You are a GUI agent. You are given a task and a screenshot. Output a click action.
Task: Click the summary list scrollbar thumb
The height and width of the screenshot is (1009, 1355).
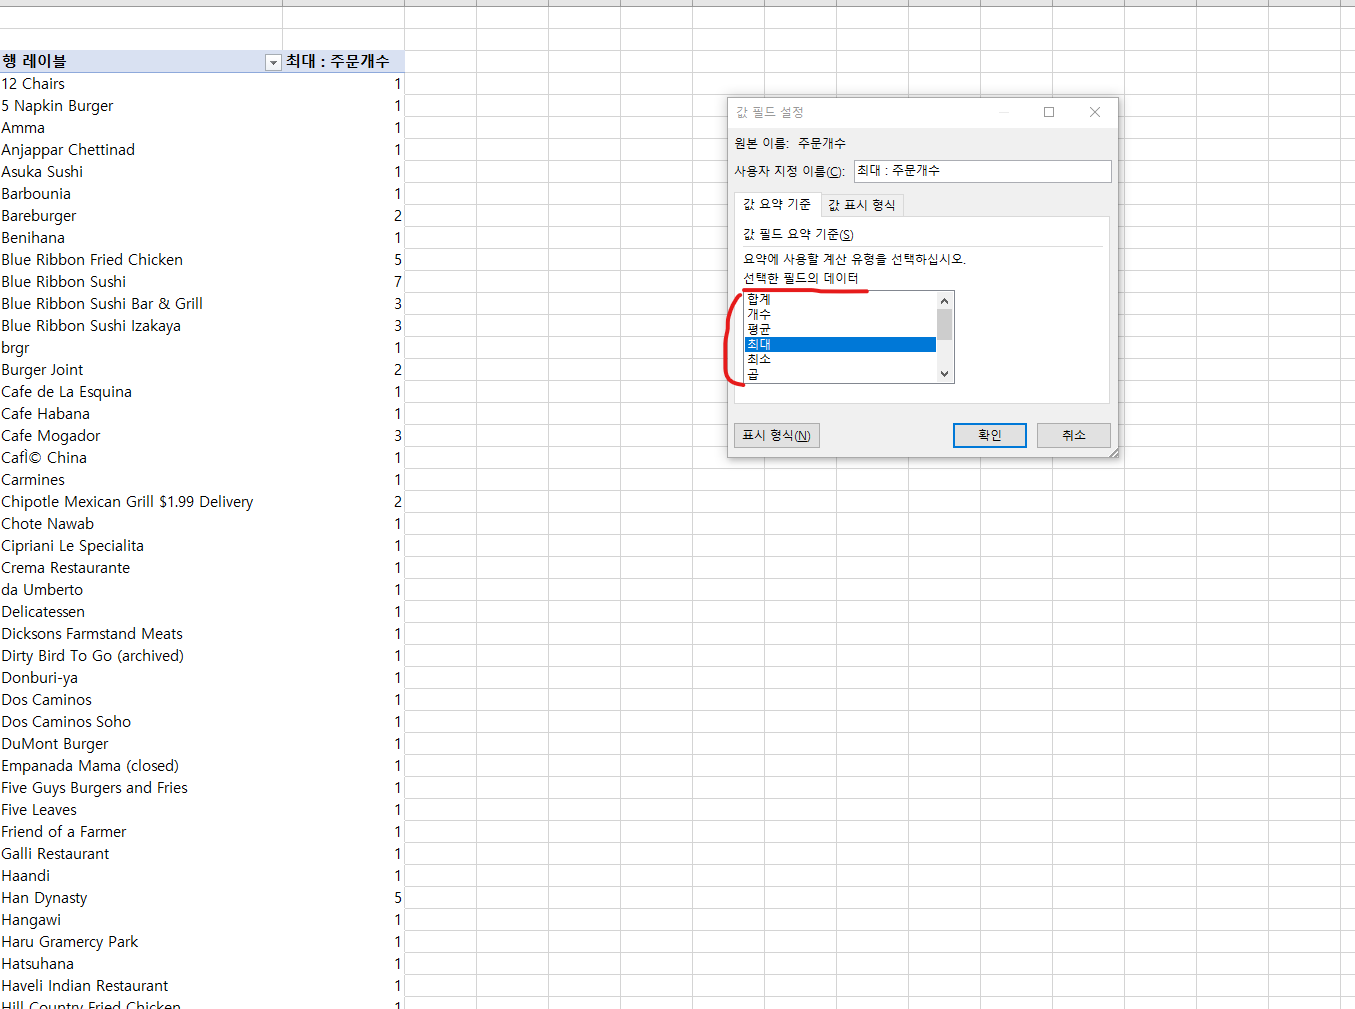pyautogui.click(x=944, y=325)
